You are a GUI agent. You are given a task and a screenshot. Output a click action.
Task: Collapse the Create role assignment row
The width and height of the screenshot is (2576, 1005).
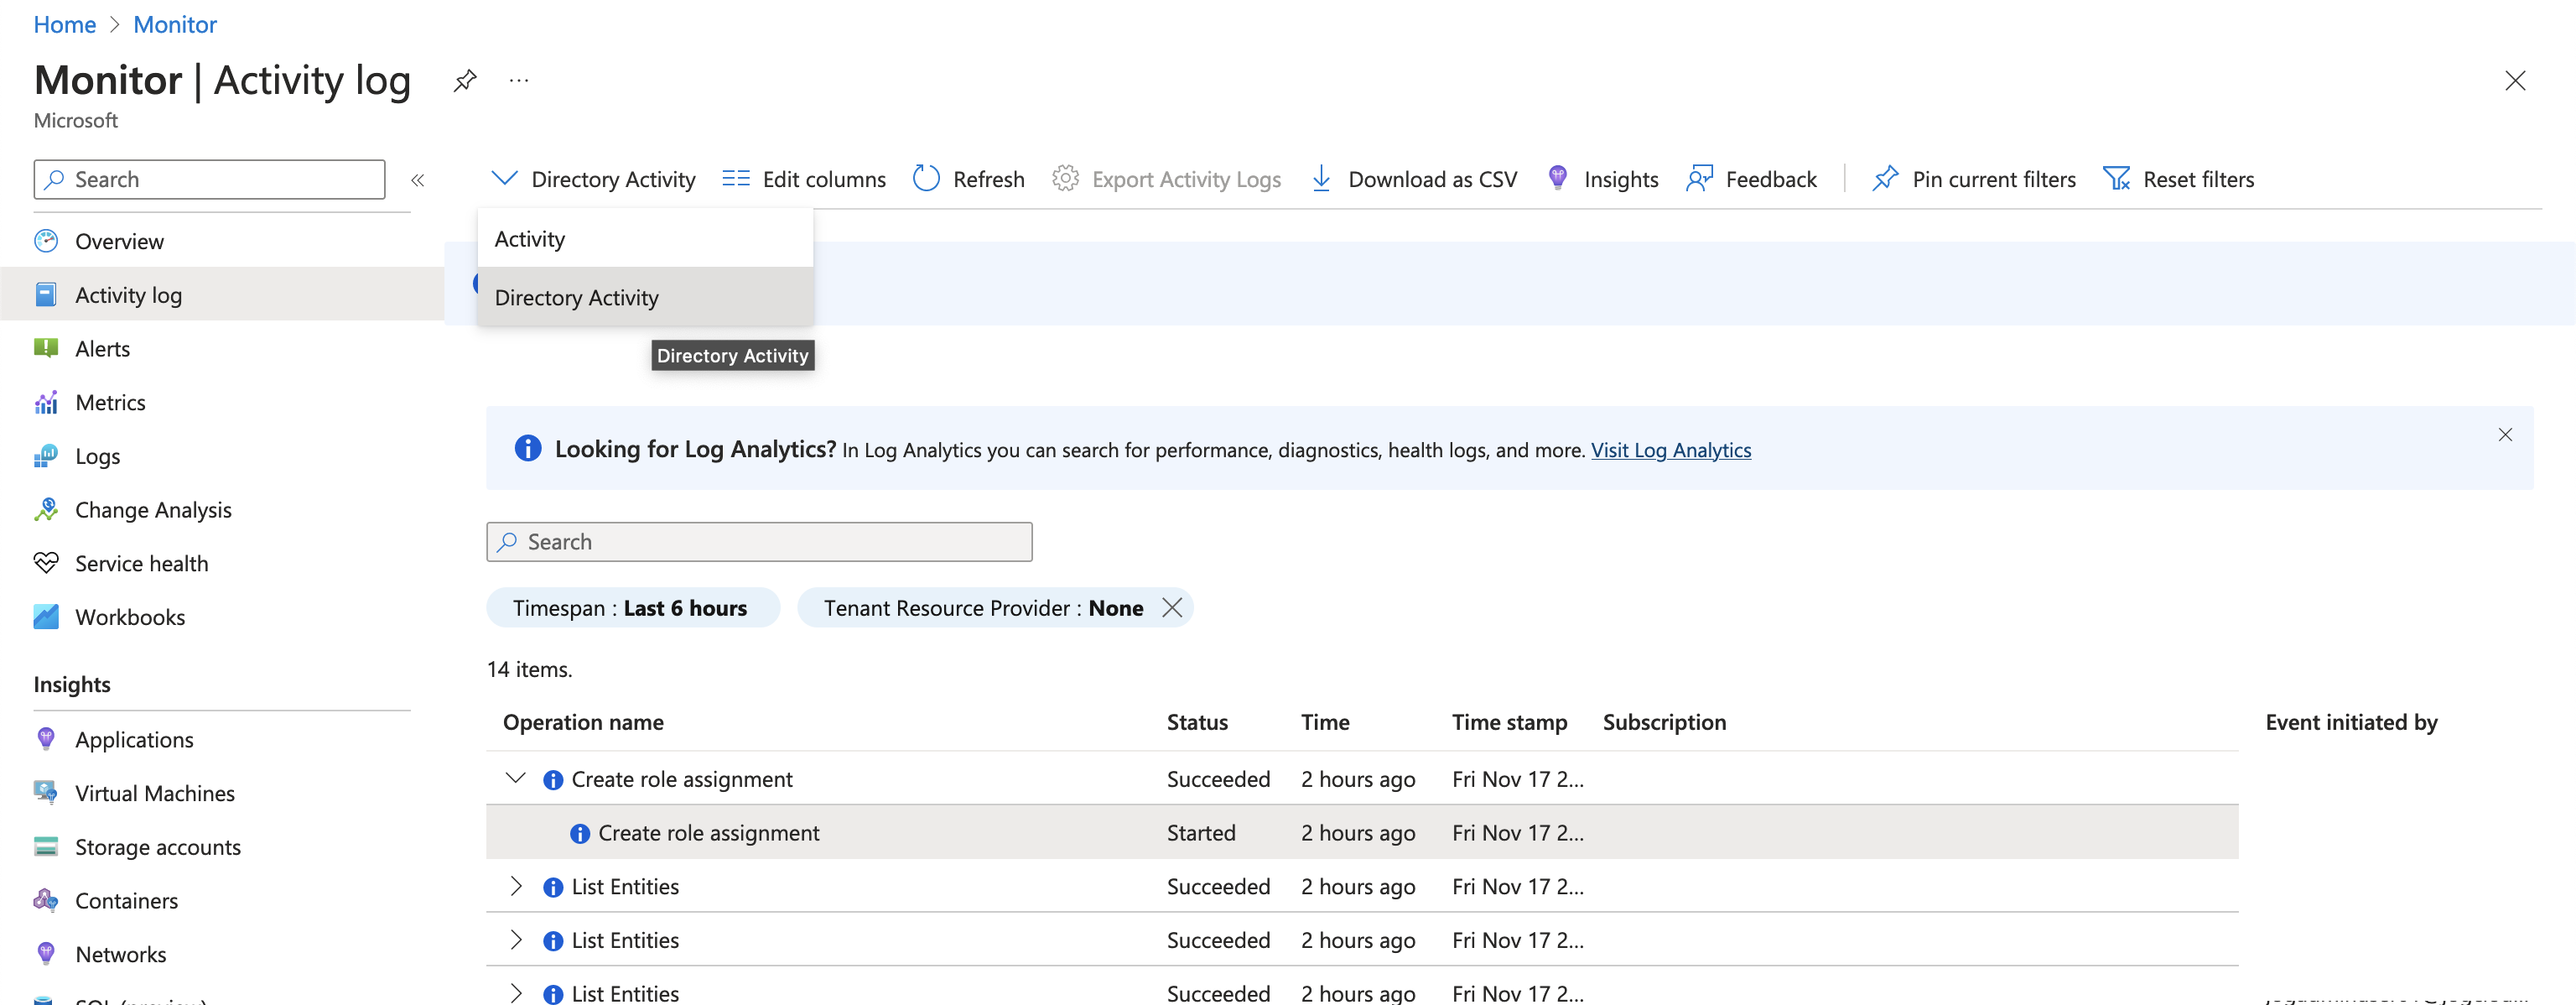pos(516,778)
